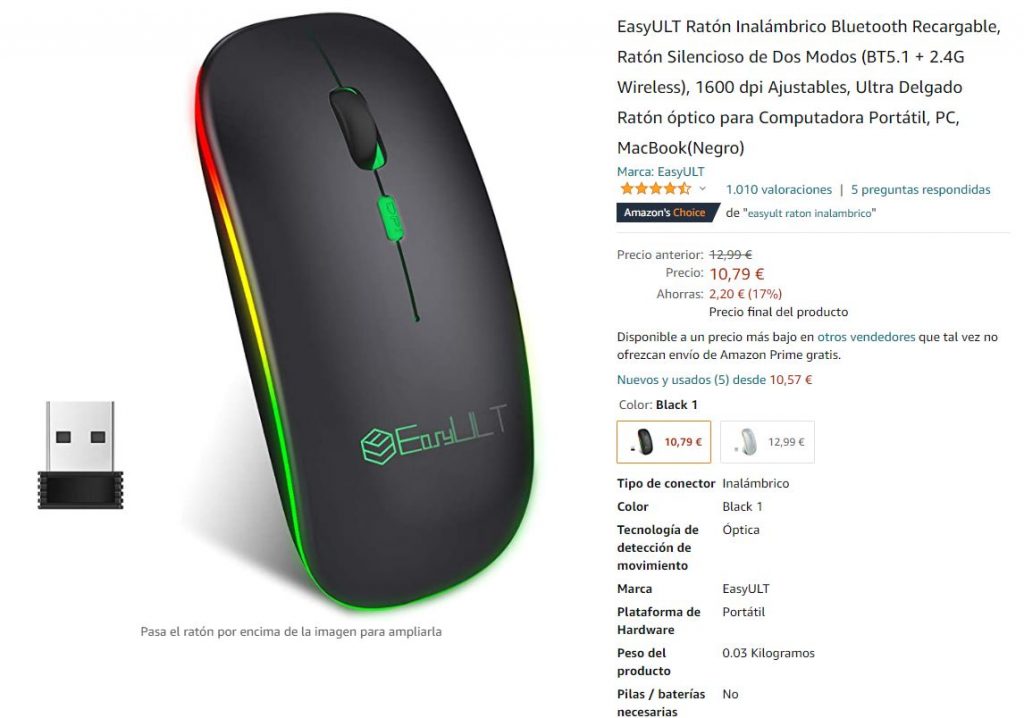Open Nuevos y usados (5) offers link
The height and width of the screenshot is (718, 1024).
click(x=714, y=380)
